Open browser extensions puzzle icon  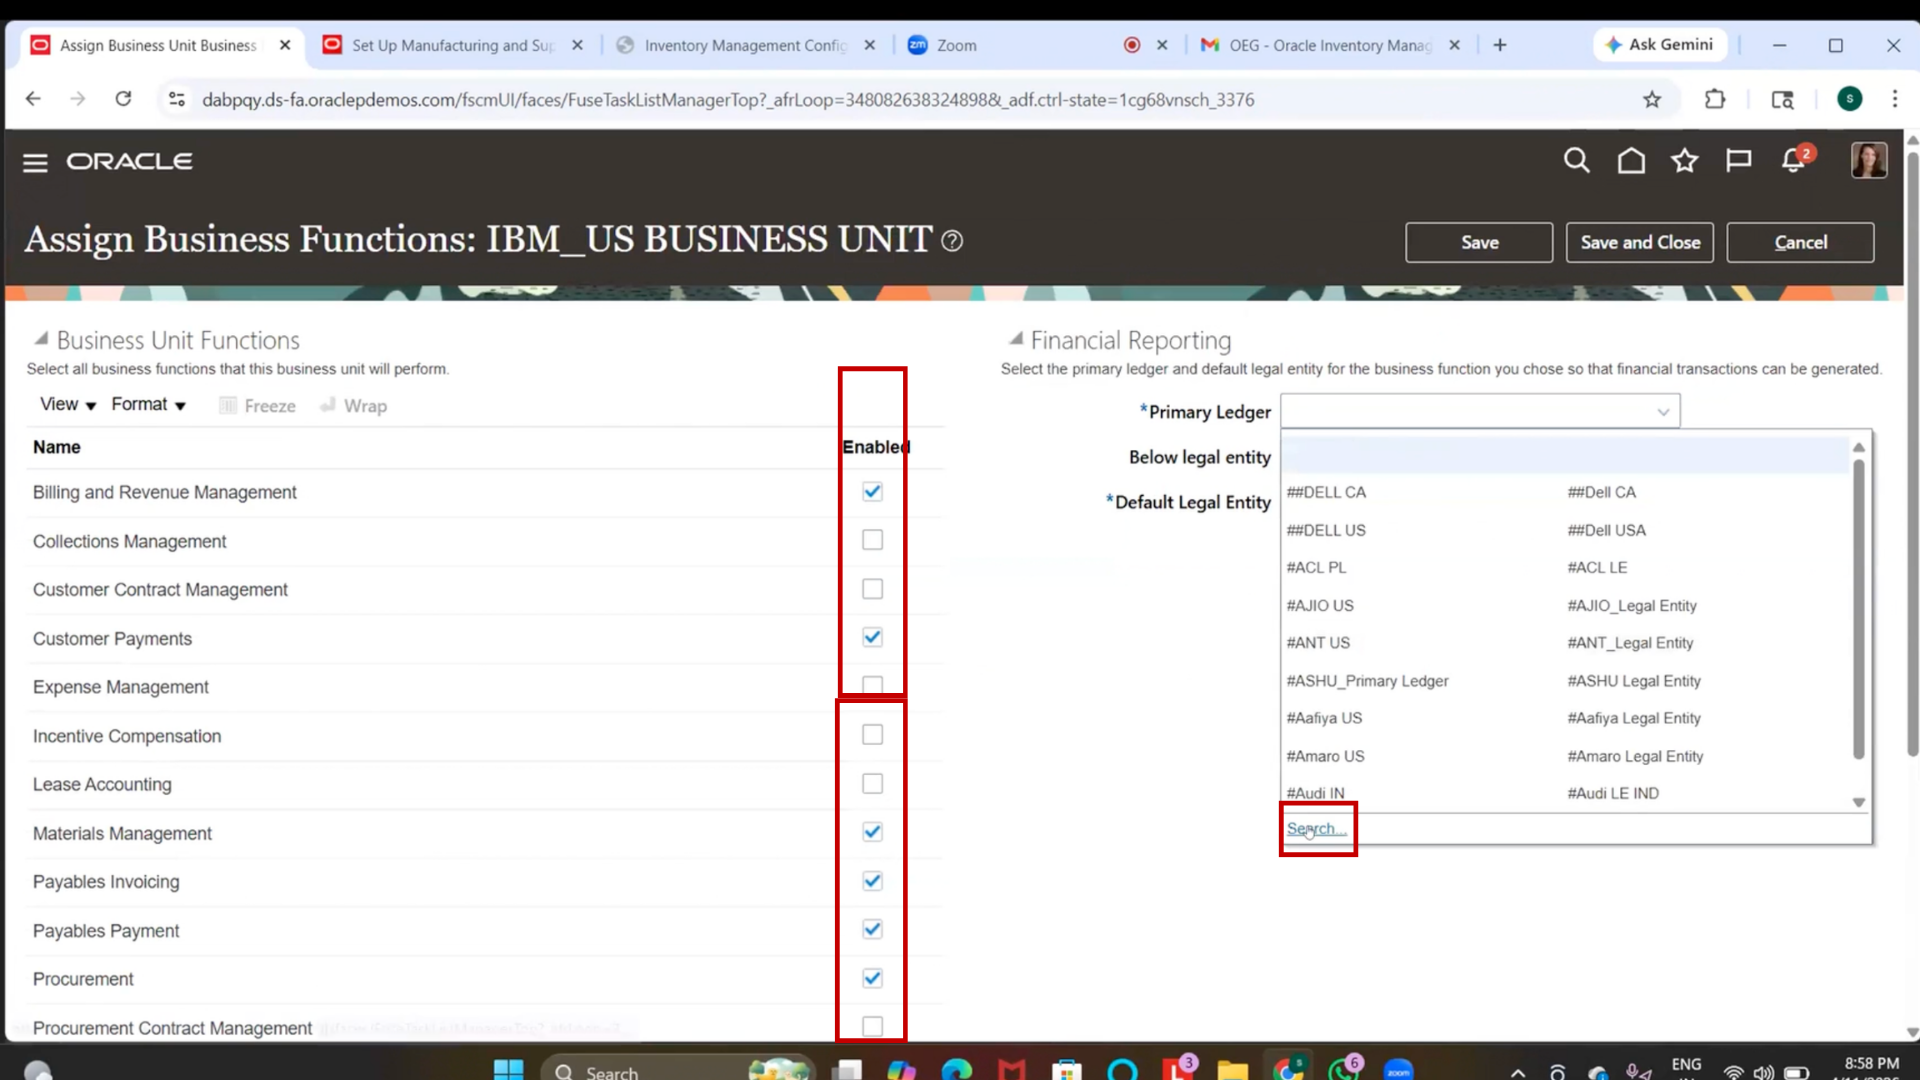pos(1715,99)
